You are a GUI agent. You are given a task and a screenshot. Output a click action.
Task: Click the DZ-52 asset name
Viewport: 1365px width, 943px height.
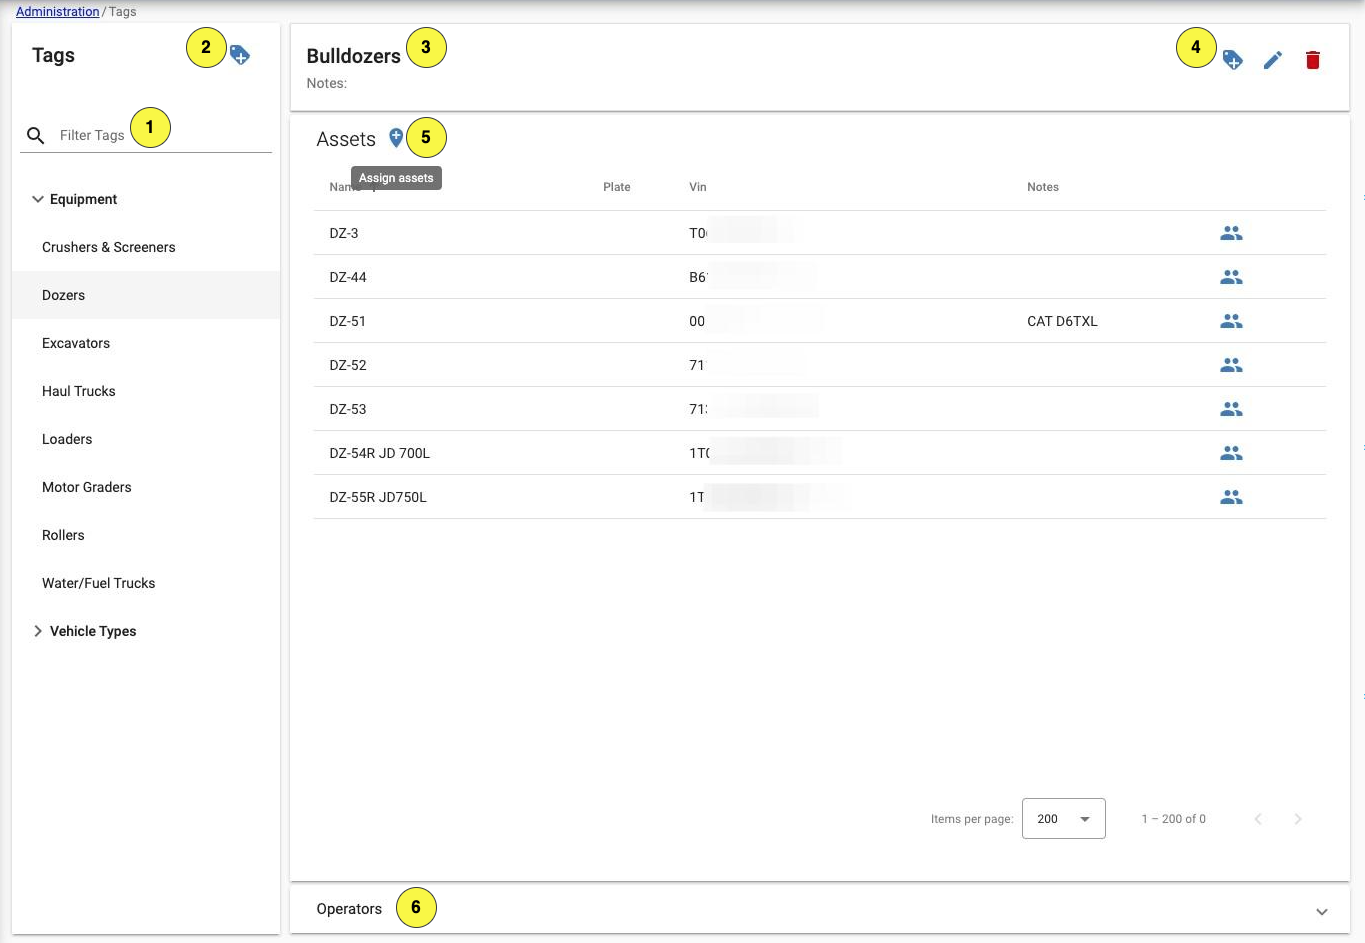348,365
